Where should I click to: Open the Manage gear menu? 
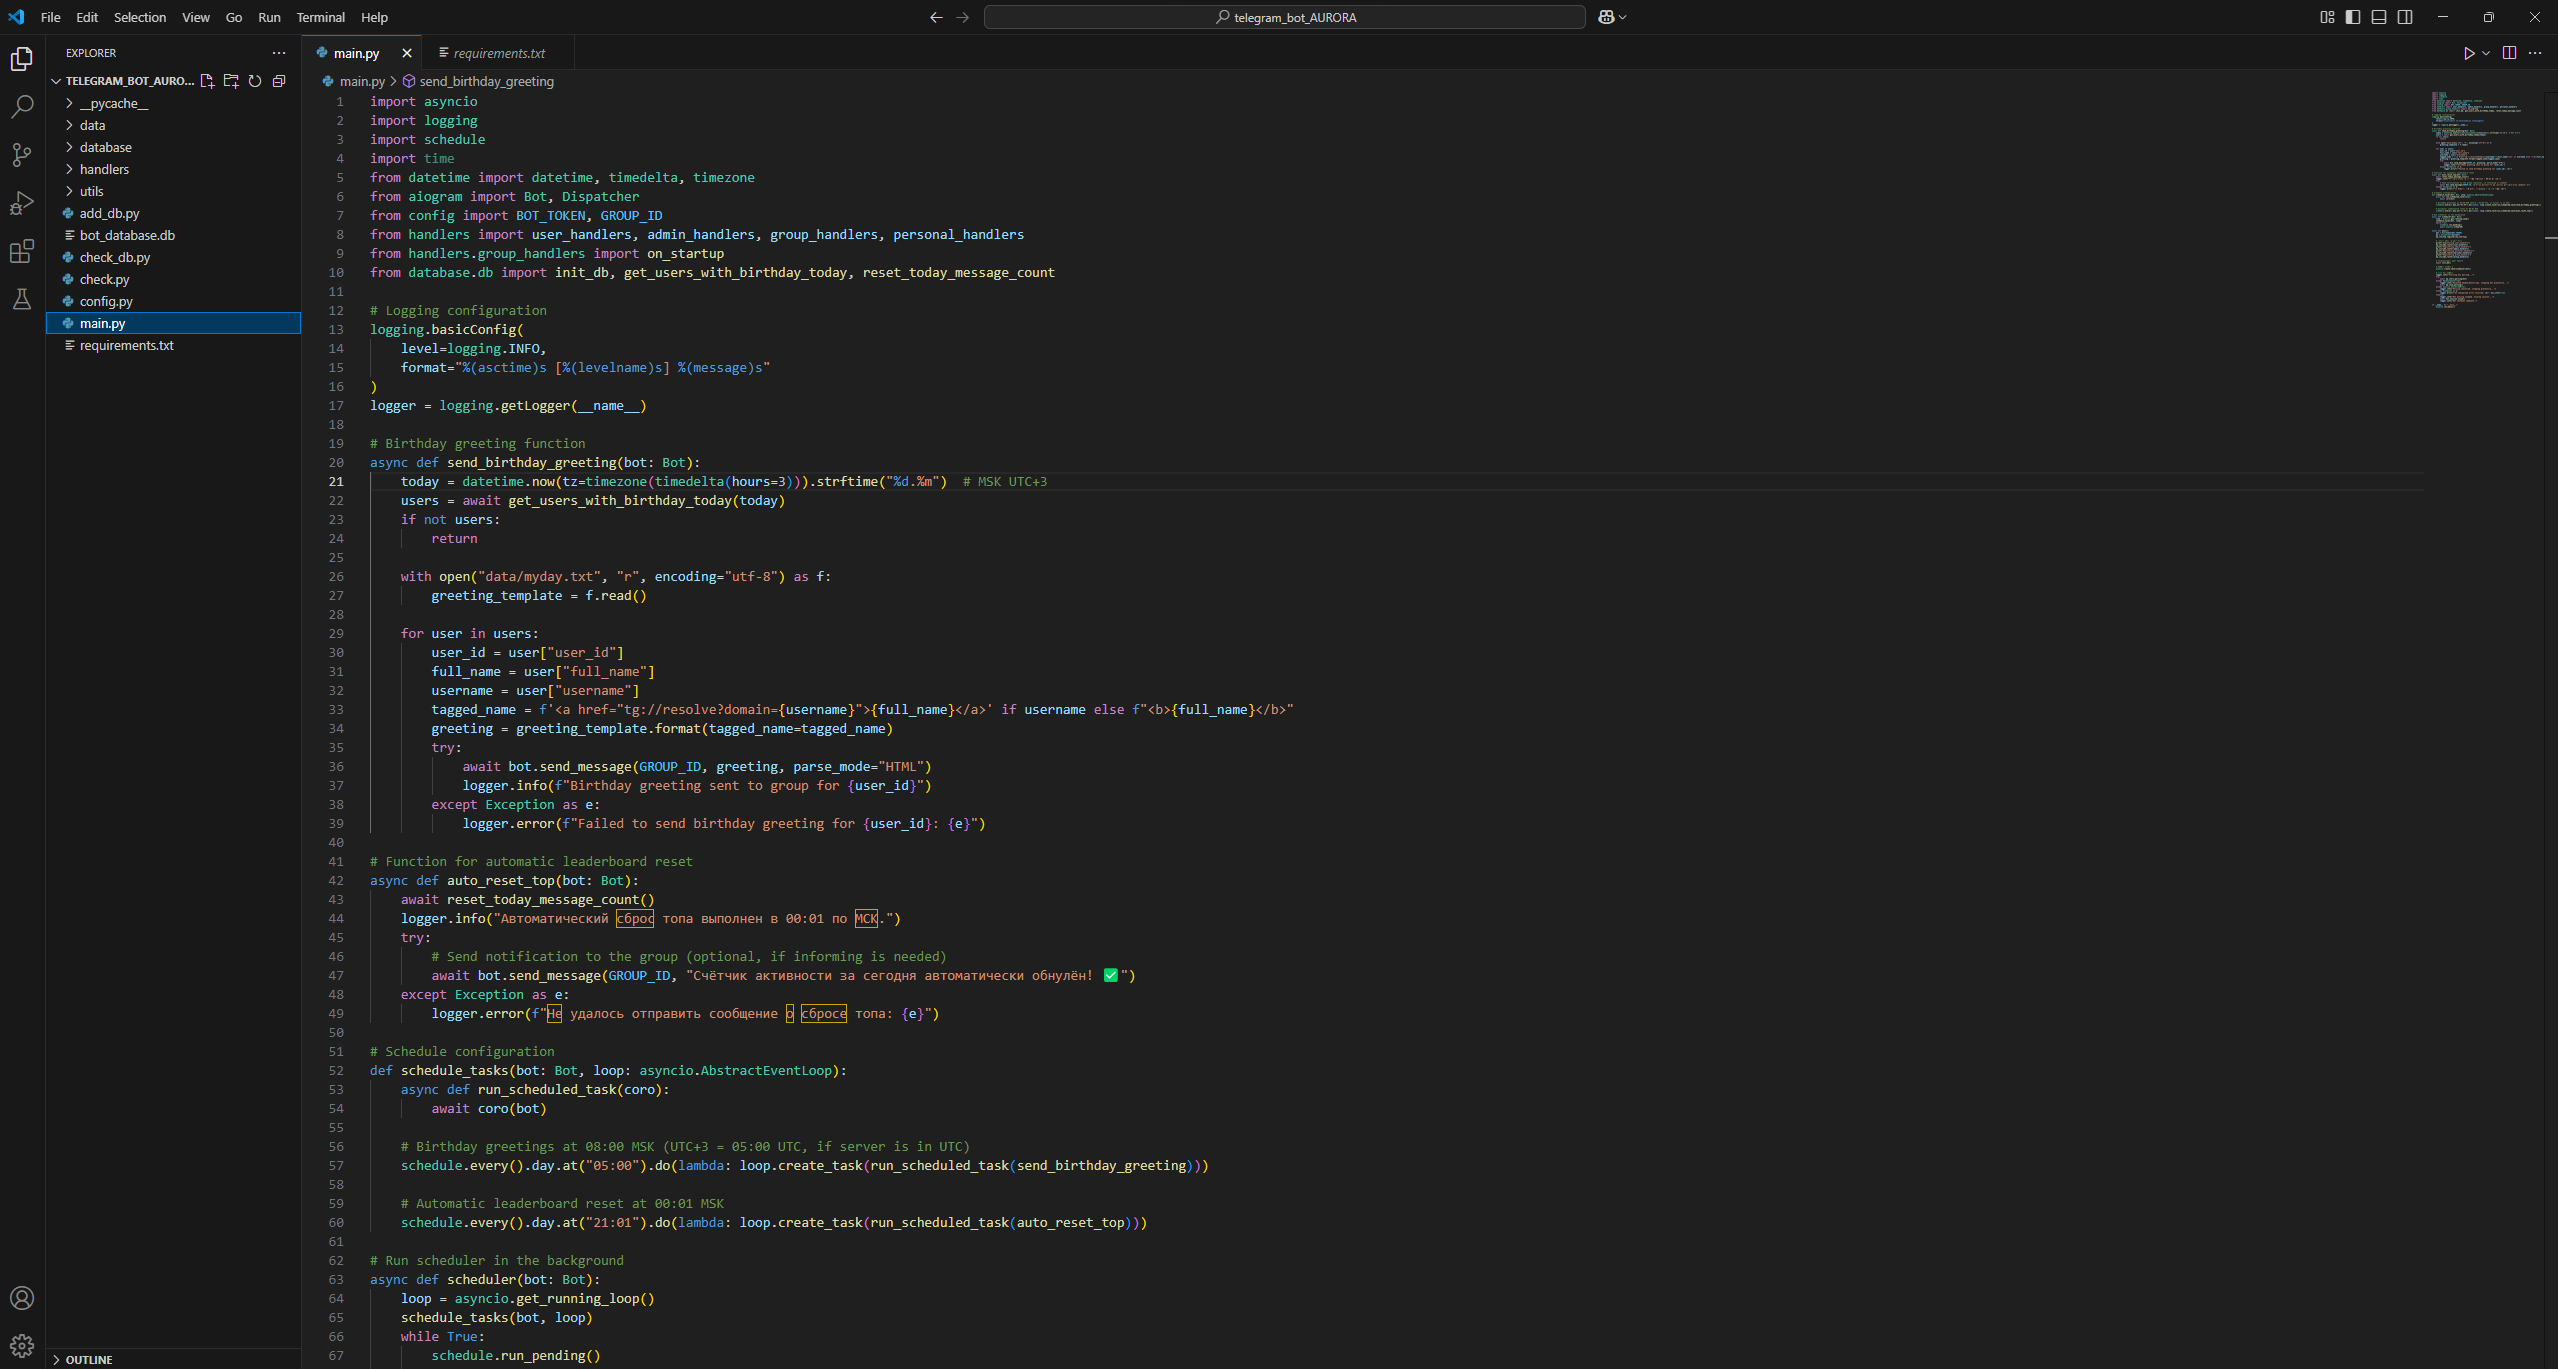tap(22, 1345)
